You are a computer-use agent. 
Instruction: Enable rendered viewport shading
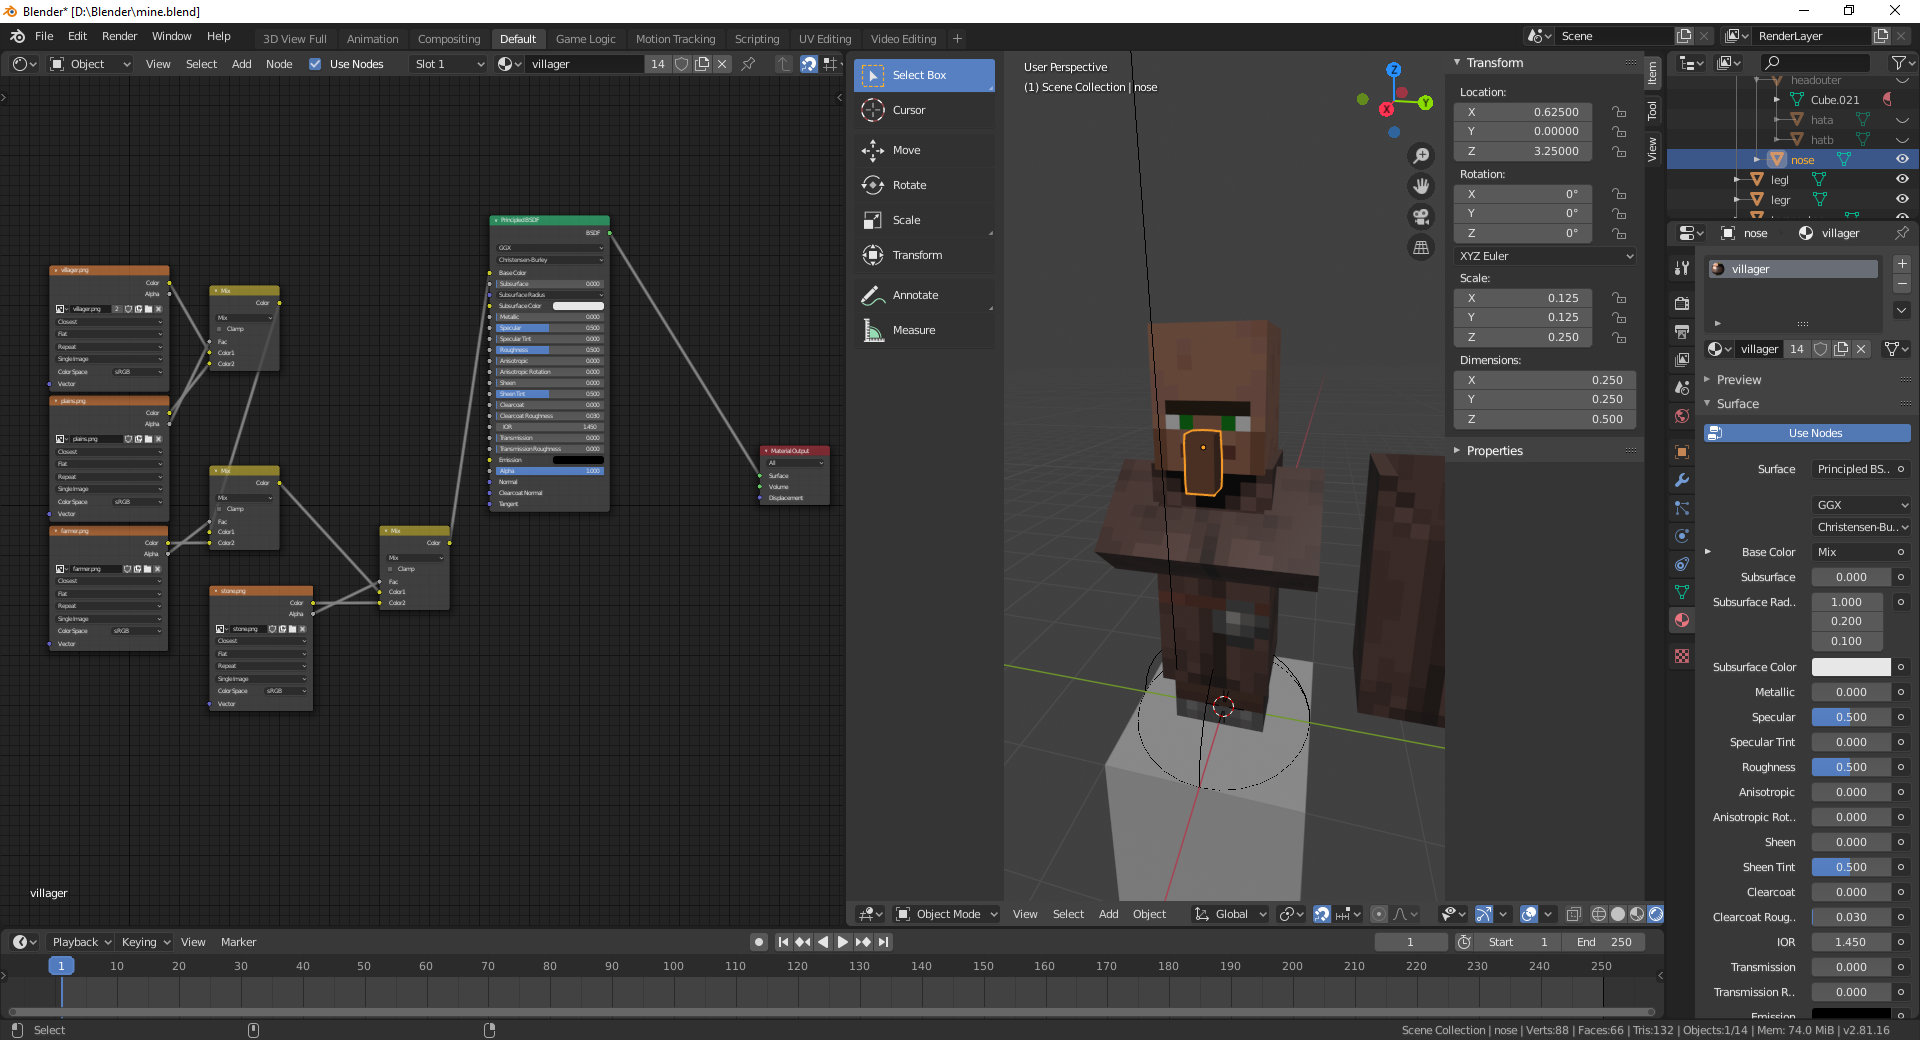pyautogui.click(x=1656, y=914)
